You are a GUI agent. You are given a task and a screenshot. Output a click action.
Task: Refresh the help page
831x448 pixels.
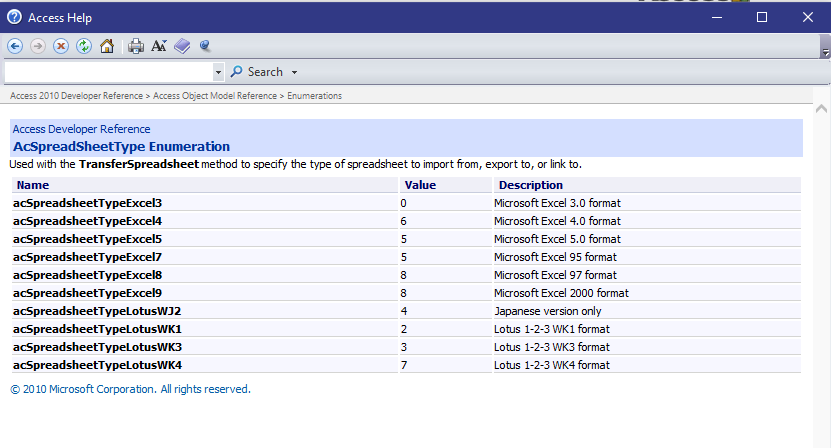[x=84, y=46]
